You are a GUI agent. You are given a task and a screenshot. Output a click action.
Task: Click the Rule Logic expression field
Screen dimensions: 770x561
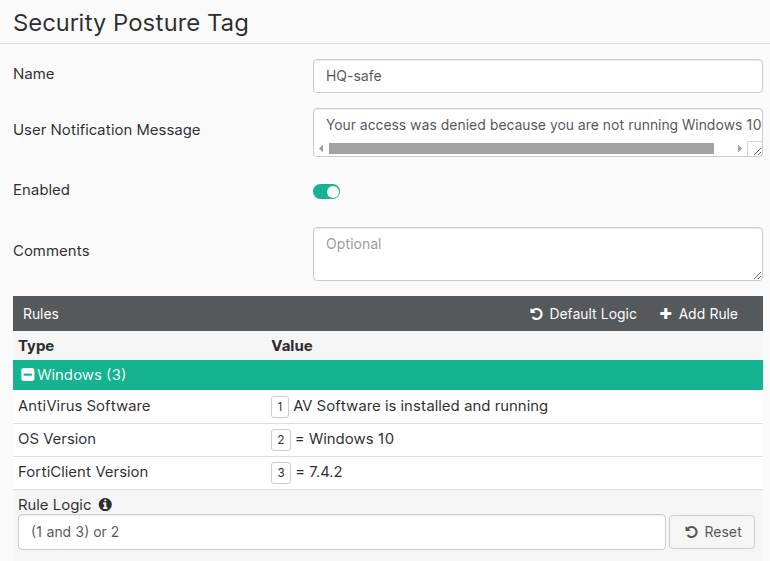(341, 532)
